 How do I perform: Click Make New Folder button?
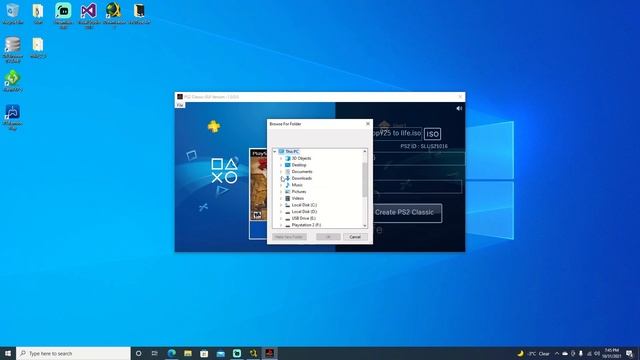pos(289,237)
